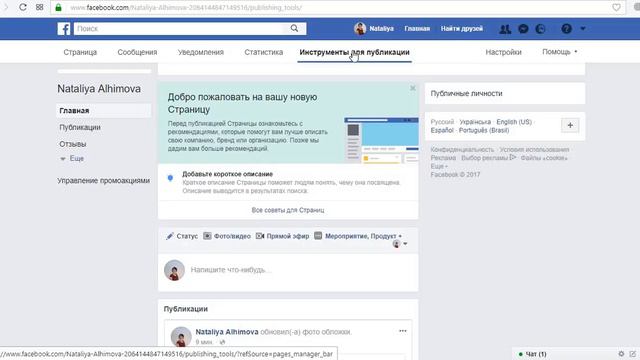Add another language with plus button
The width and height of the screenshot is (640, 360).
pyautogui.click(x=570, y=125)
